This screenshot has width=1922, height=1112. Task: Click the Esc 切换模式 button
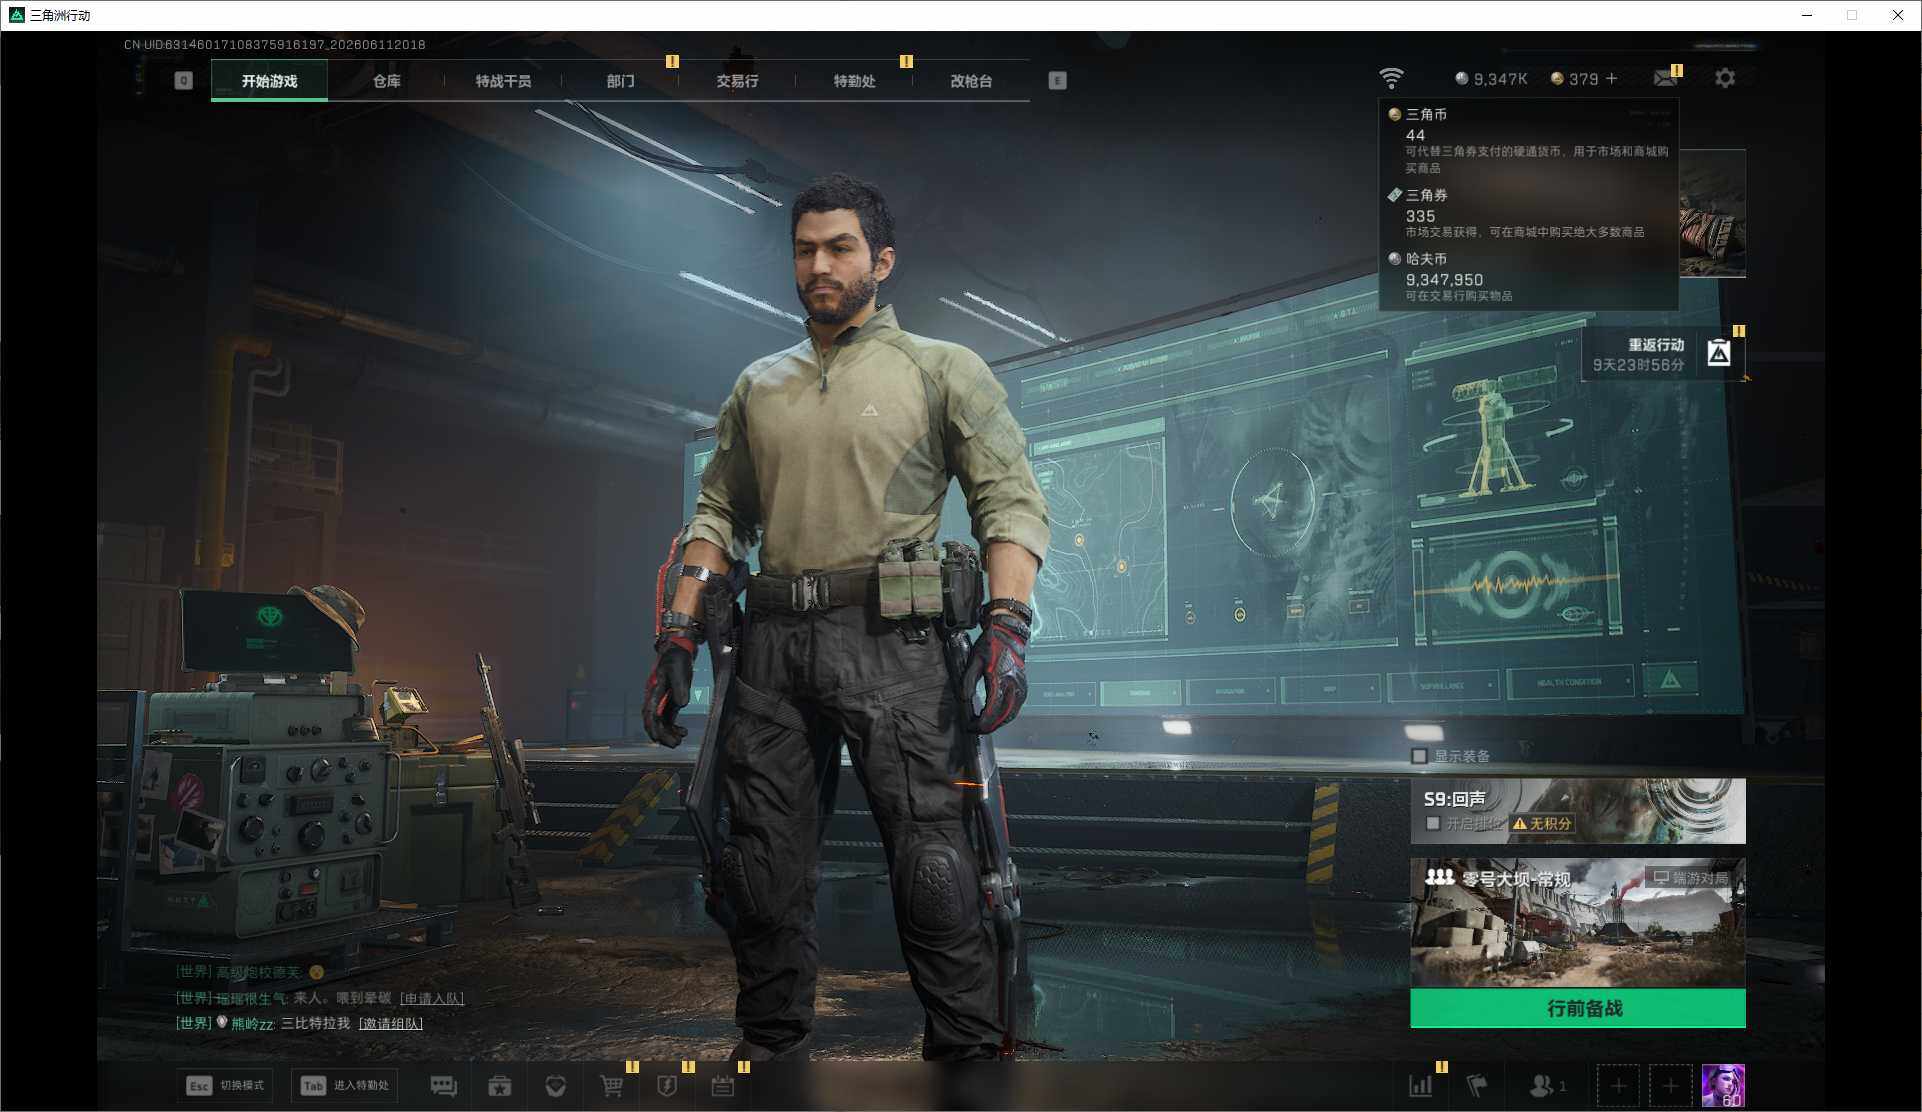(225, 1085)
